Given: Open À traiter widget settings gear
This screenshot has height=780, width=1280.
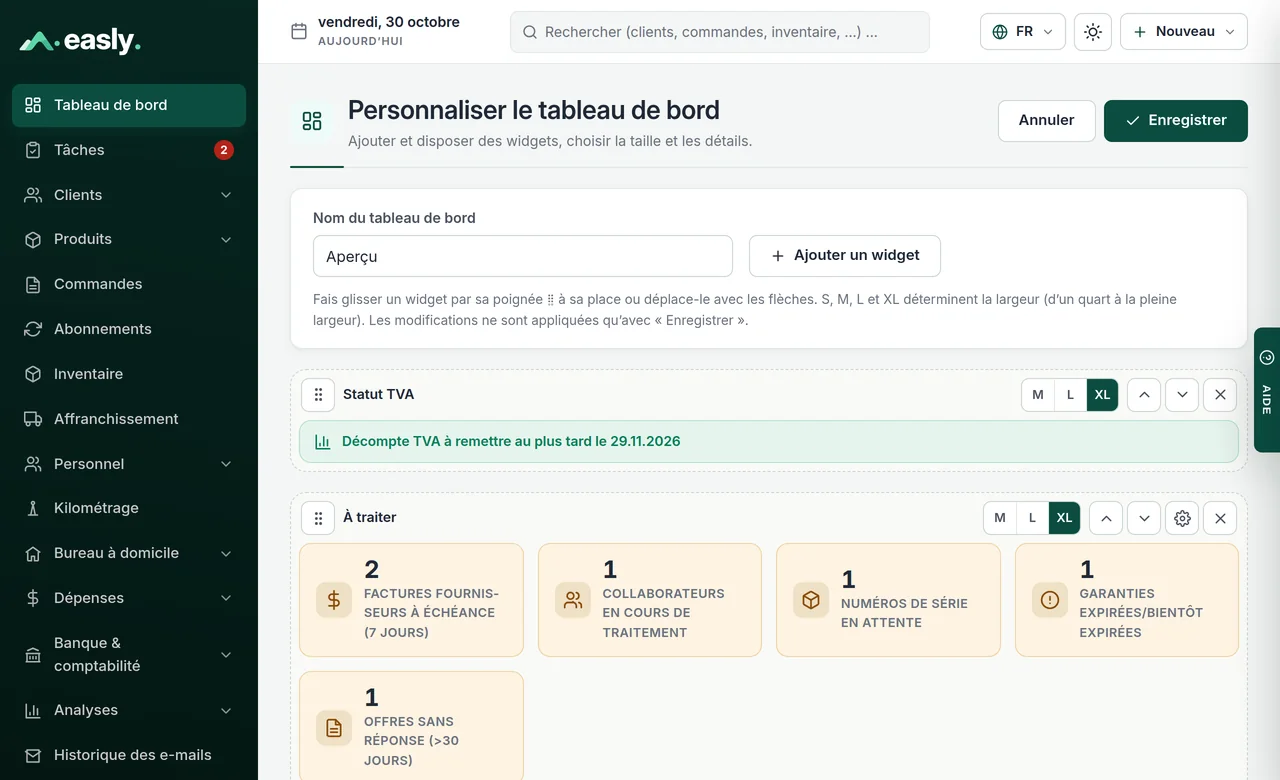Looking at the screenshot, I should pos(1182,518).
